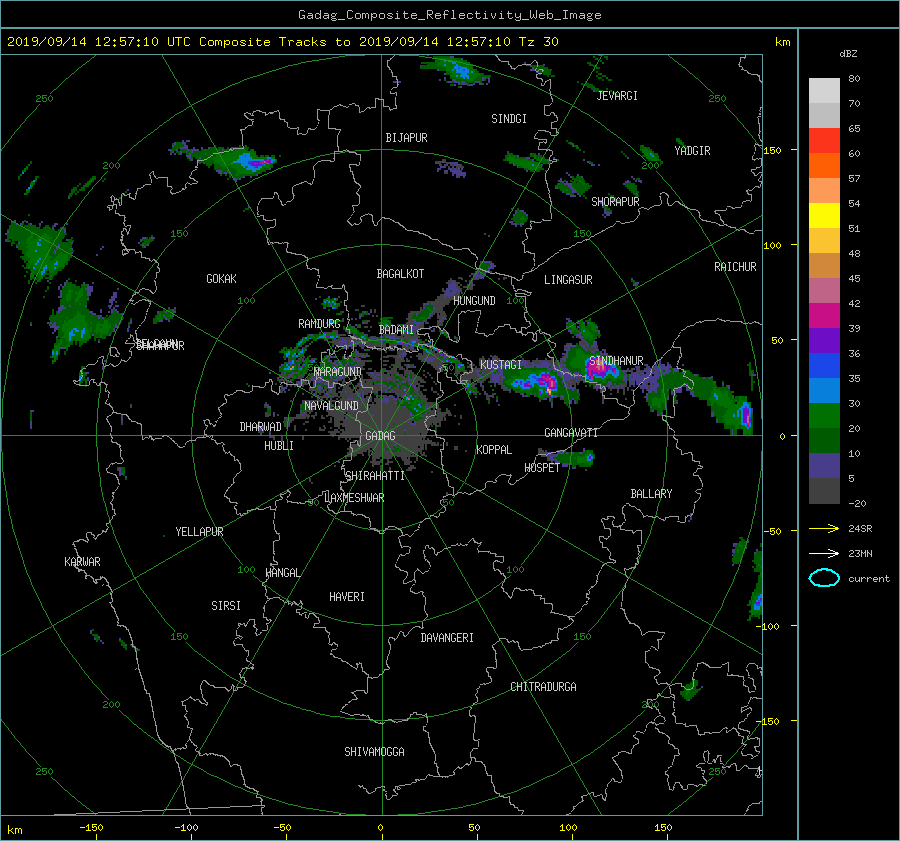Click the KARWAR city label

click(x=82, y=562)
